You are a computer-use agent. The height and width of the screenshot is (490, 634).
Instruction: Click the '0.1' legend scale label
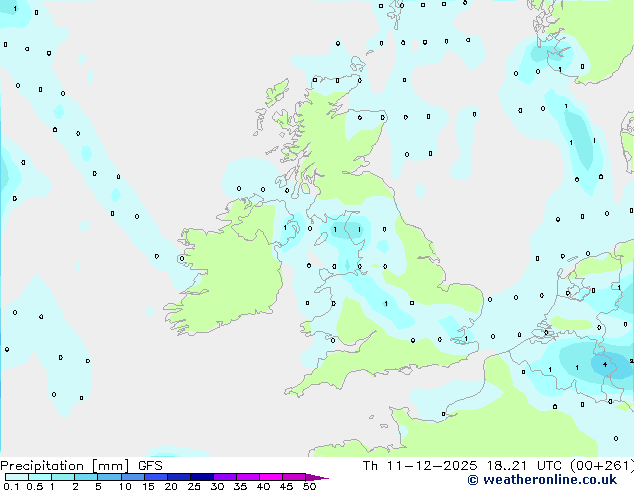point(11,486)
